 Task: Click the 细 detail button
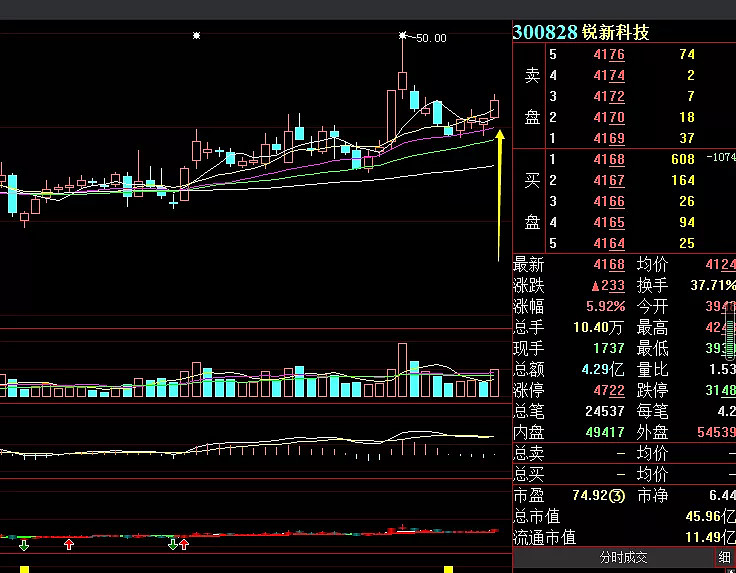tap(725, 558)
